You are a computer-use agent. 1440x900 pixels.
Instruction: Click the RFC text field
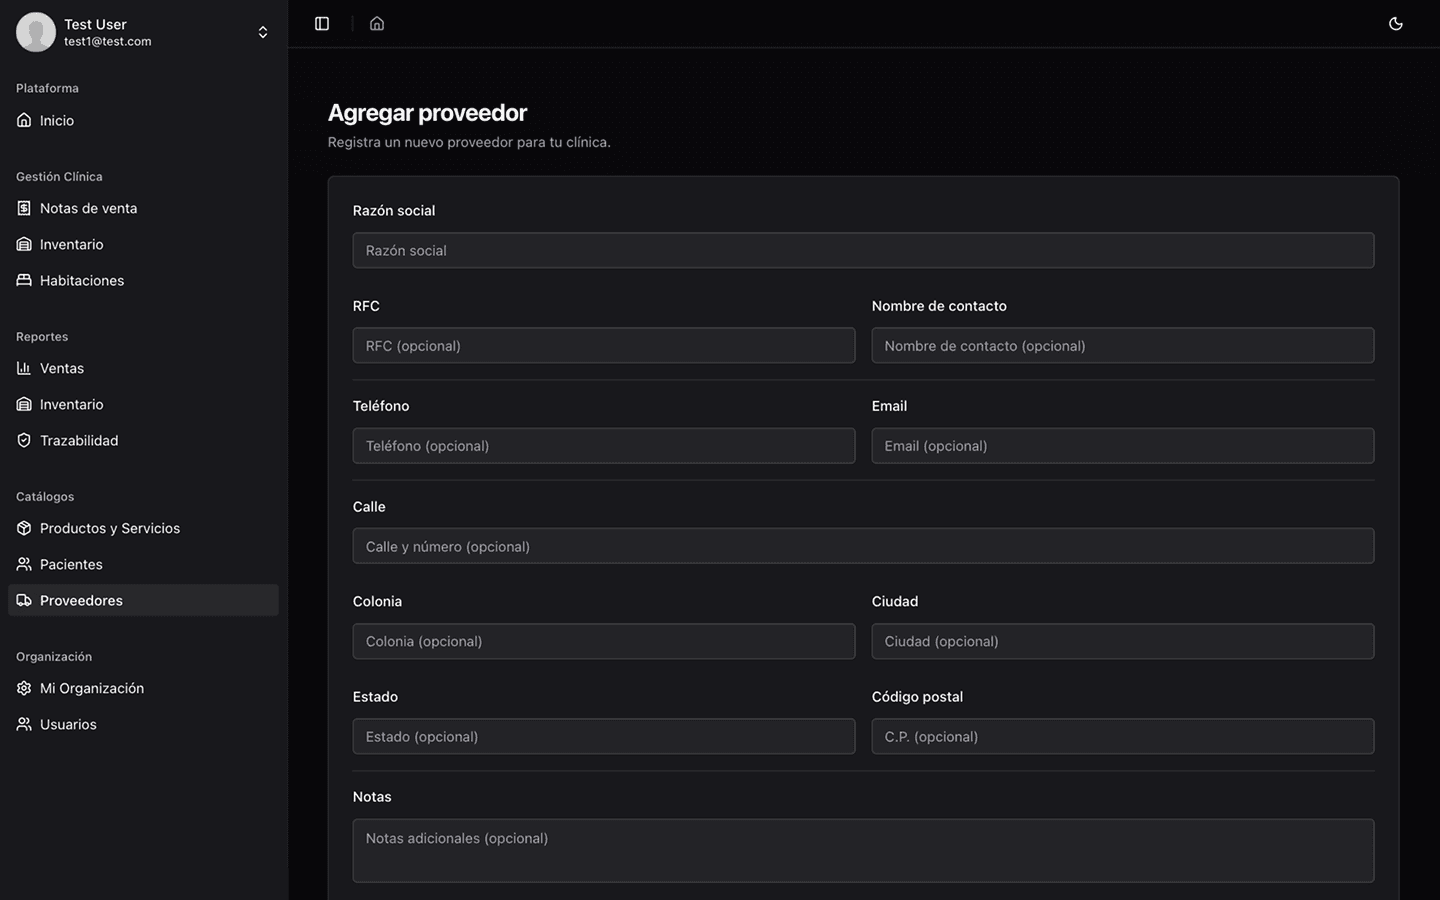(x=603, y=346)
